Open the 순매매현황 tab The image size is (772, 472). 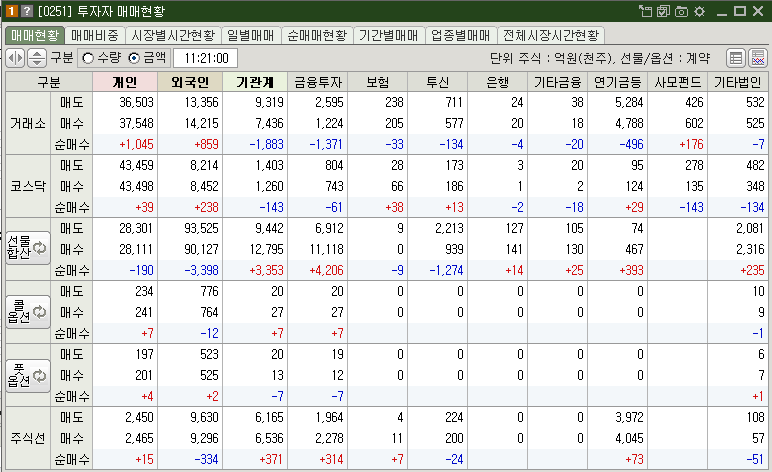(x=318, y=35)
